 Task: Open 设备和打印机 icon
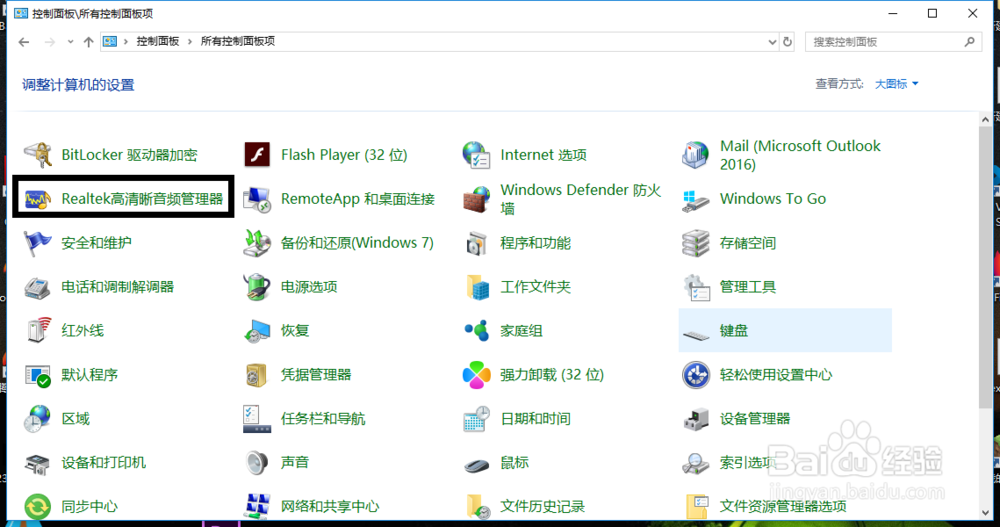[38, 463]
